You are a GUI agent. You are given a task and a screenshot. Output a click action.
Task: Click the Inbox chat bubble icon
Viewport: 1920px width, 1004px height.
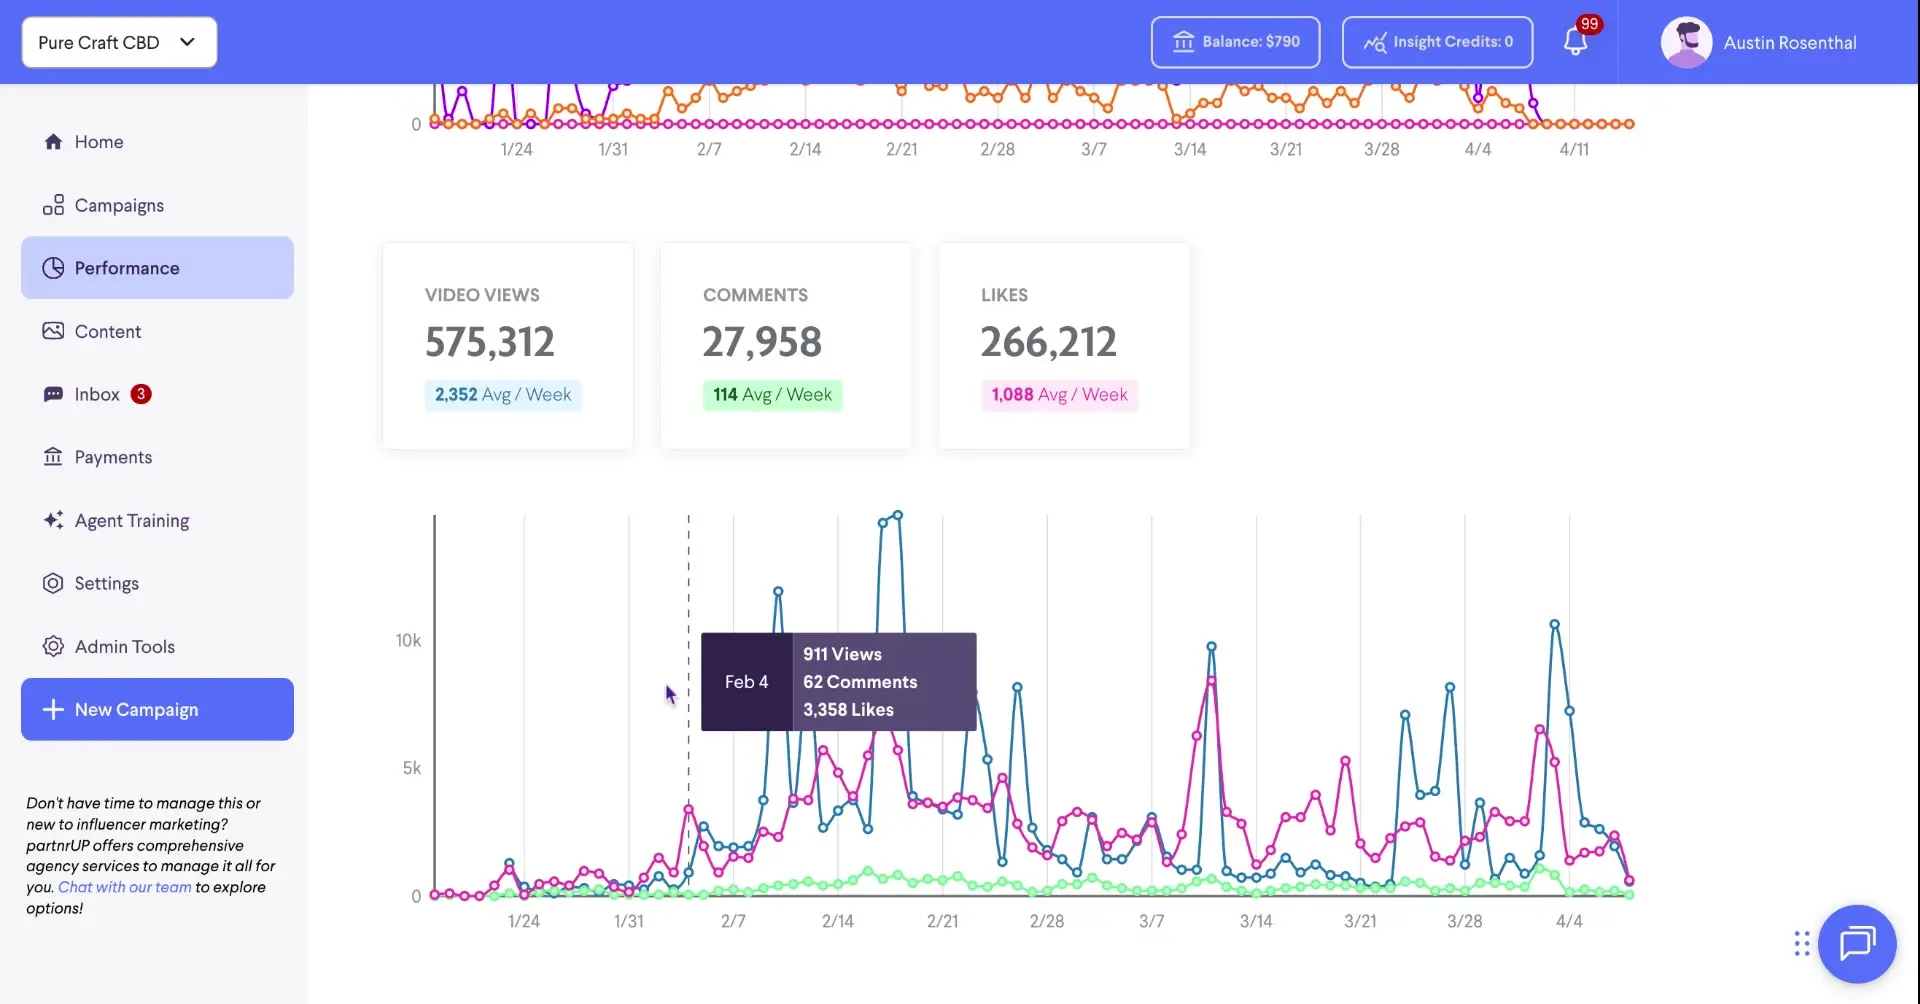(53, 393)
